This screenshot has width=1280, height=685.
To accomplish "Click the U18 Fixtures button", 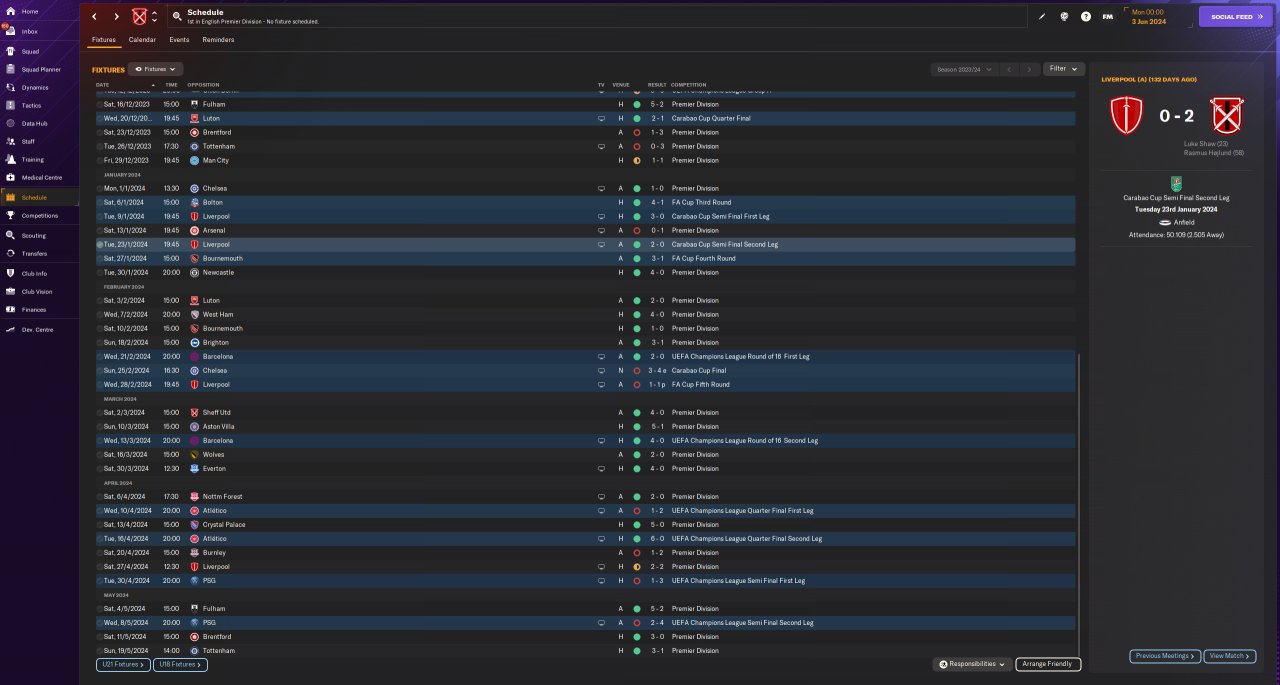I will (180, 664).
